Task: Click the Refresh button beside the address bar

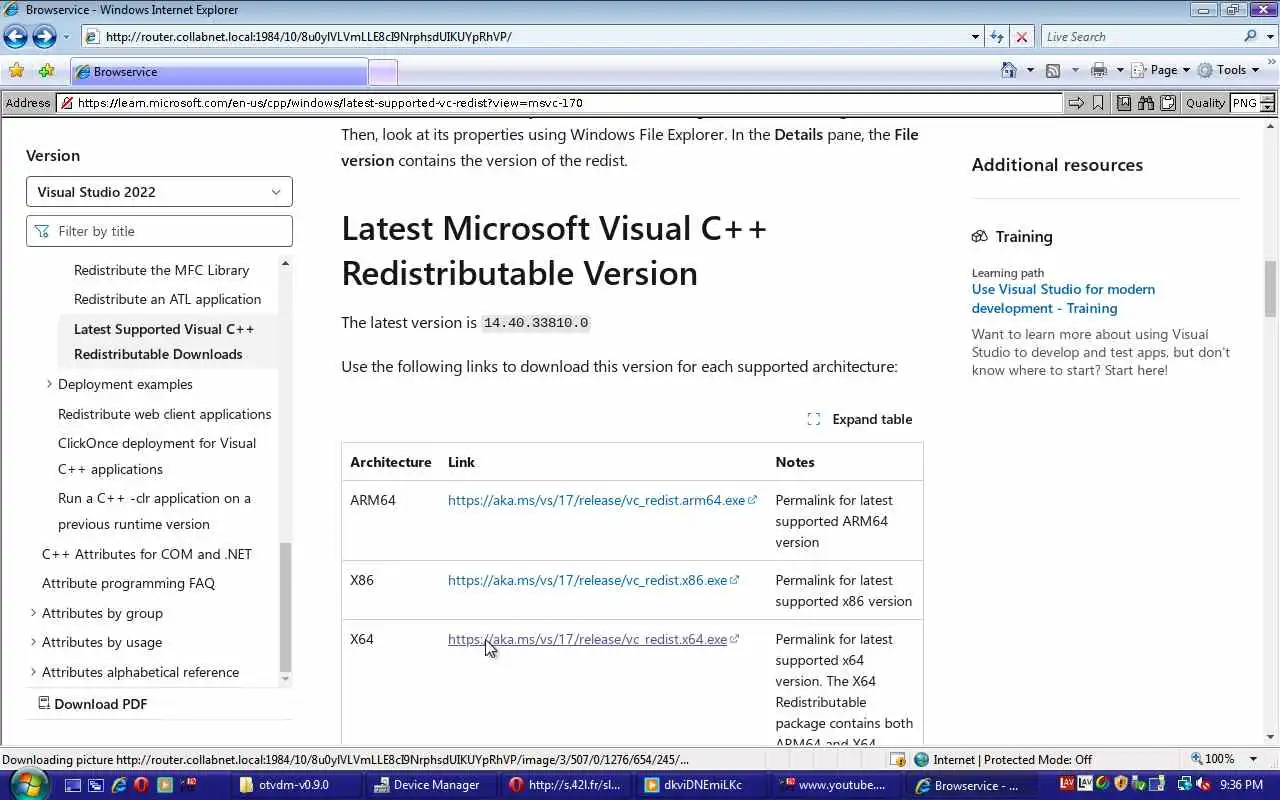Action: [996, 37]
